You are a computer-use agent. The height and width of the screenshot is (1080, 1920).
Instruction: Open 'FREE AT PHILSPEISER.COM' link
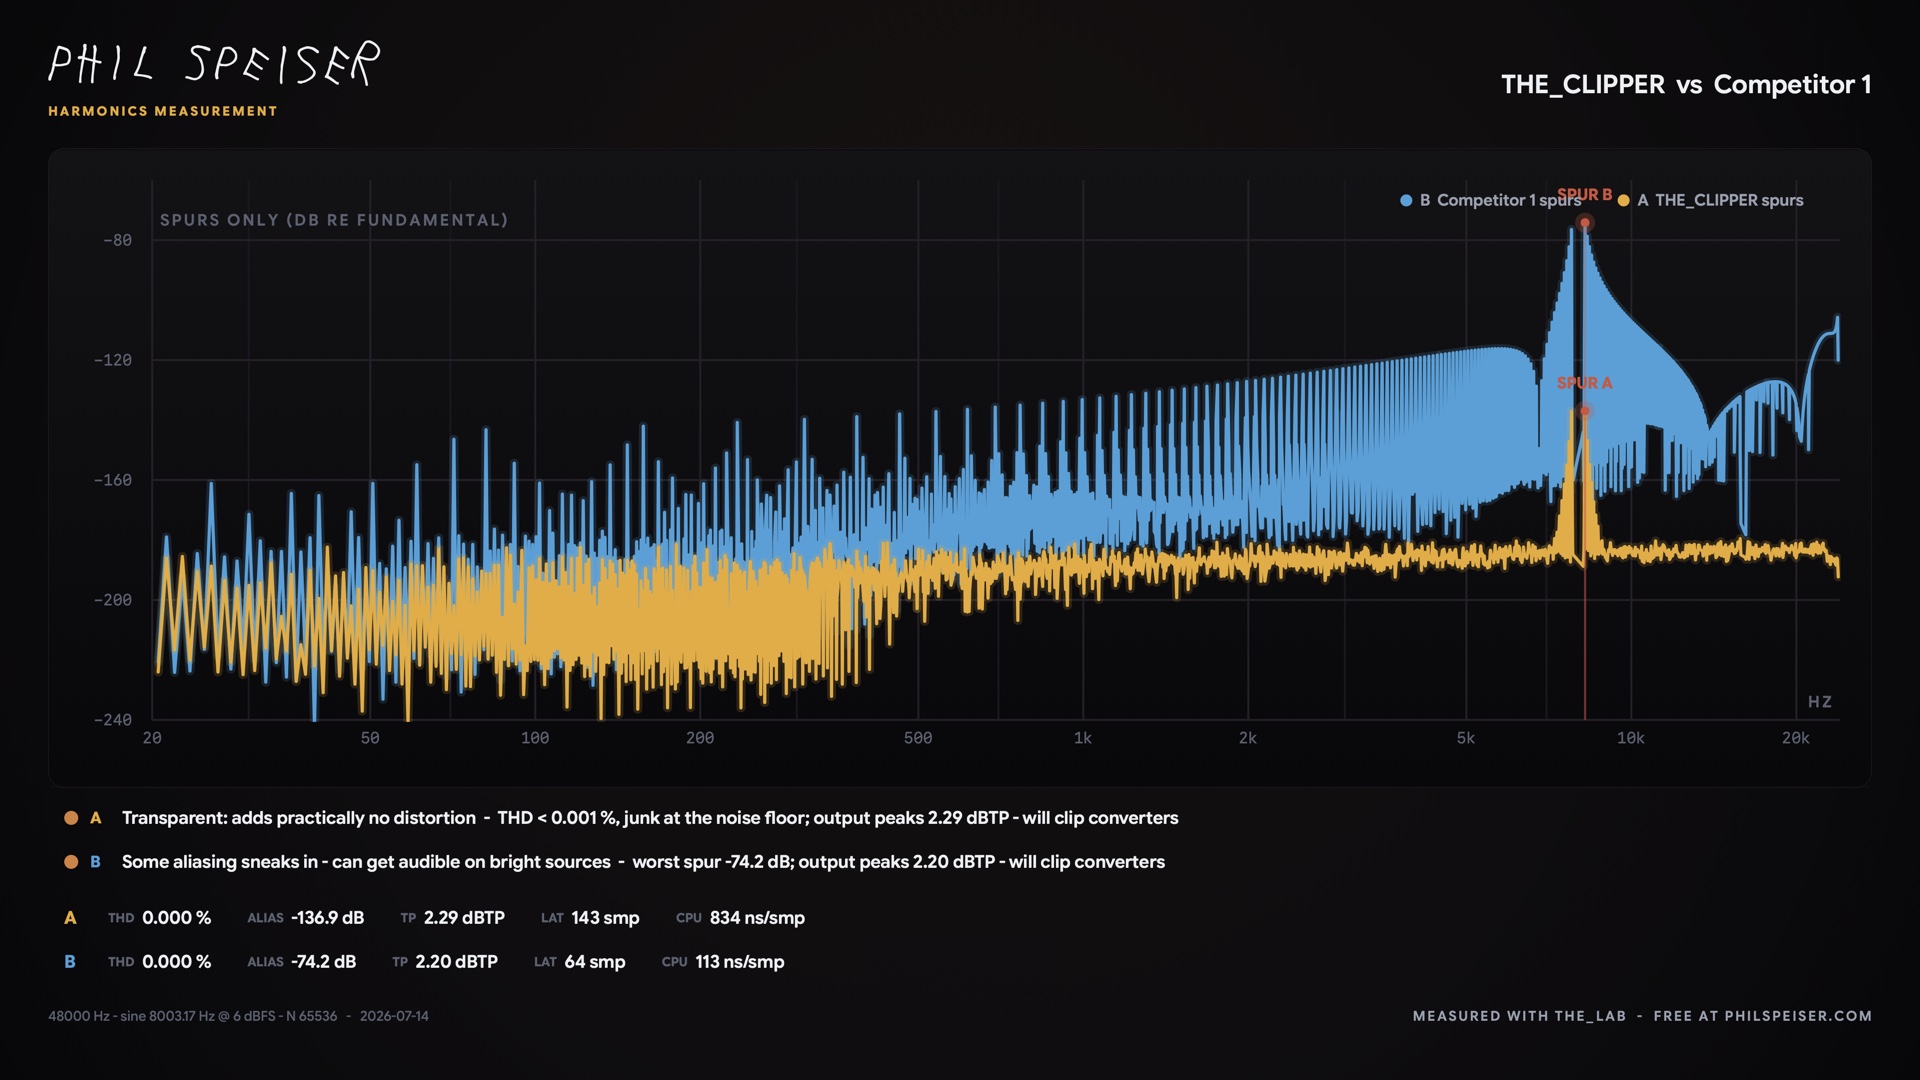(1763, 1016)
